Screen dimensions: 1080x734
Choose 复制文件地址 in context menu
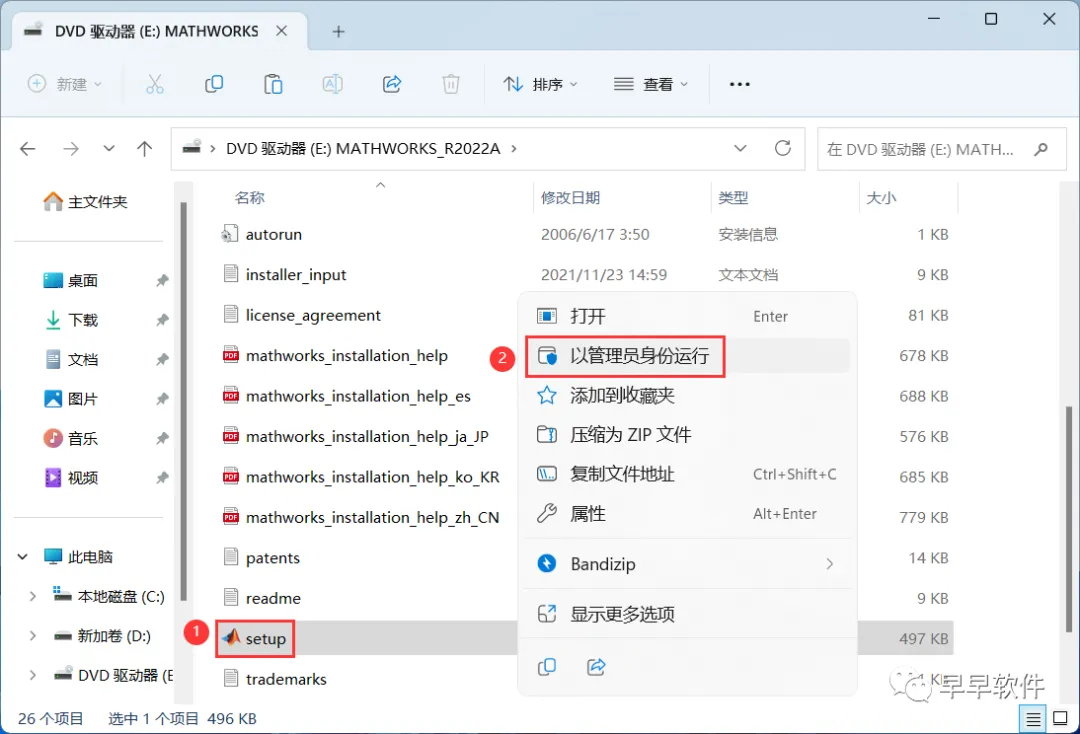point(687,474)
